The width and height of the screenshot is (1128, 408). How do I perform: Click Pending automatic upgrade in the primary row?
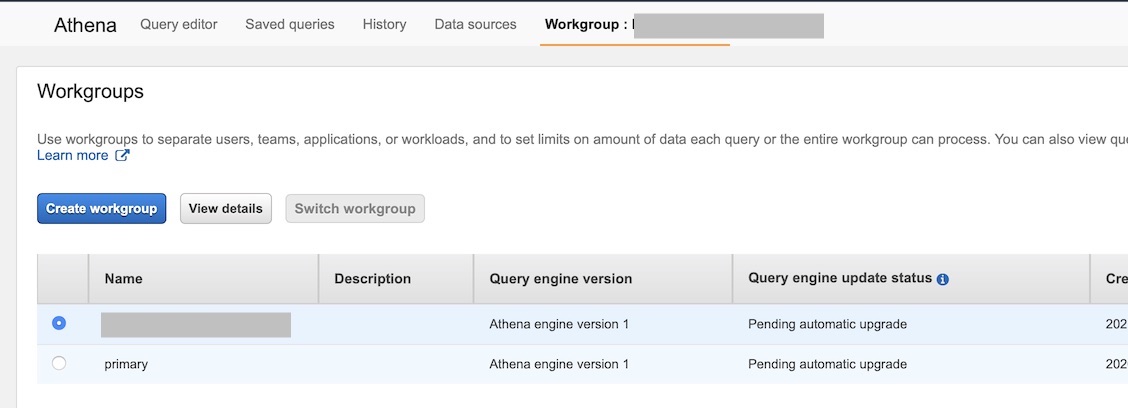[827, 364]
